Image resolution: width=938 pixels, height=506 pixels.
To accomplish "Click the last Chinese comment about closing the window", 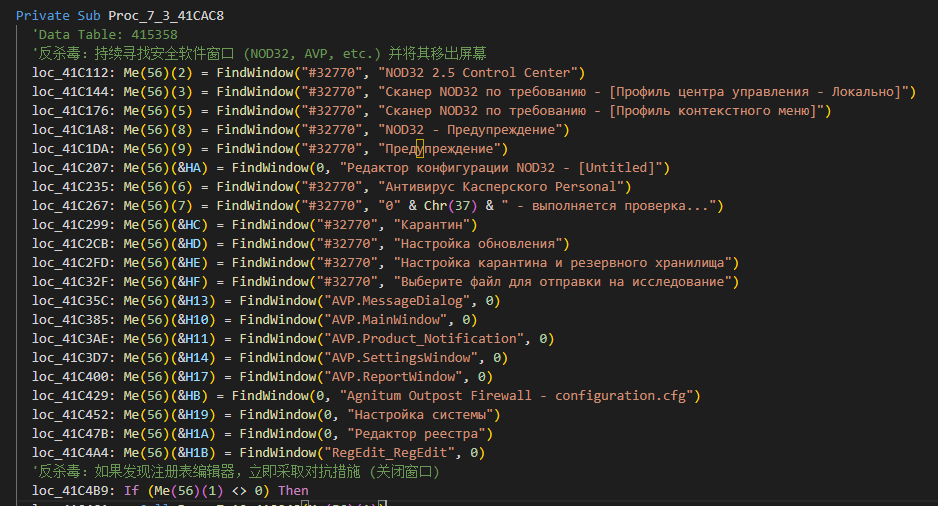I will (236, 473).
